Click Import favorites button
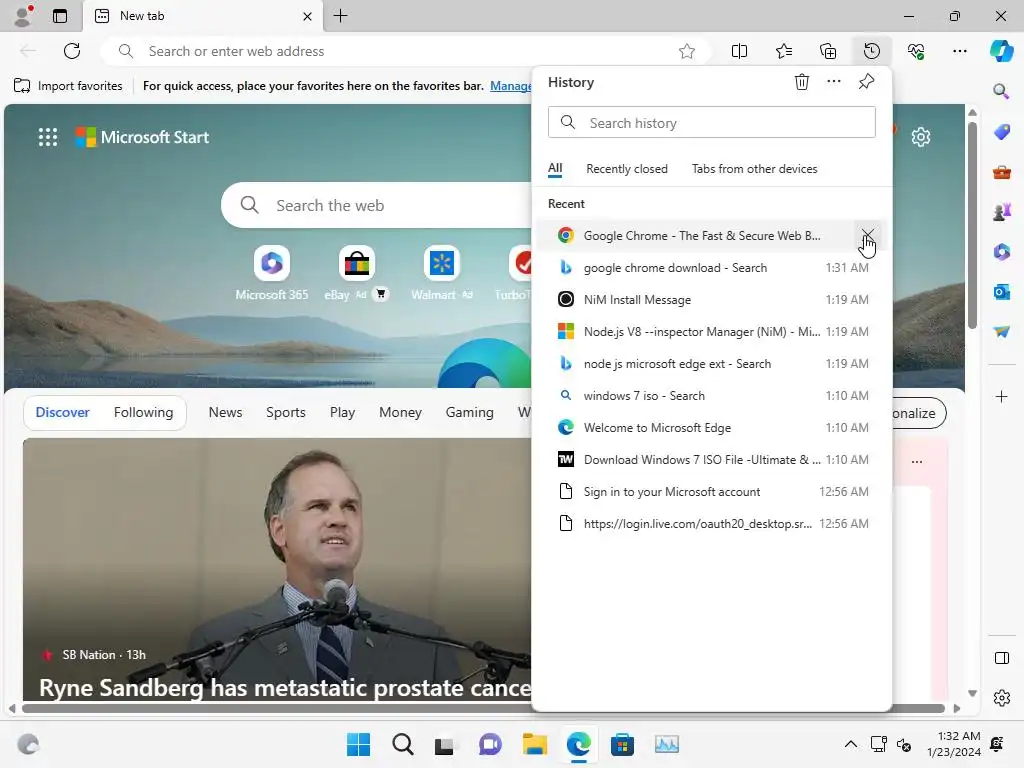The height and width of the screenshot is (768, 1024). (68, 86)
